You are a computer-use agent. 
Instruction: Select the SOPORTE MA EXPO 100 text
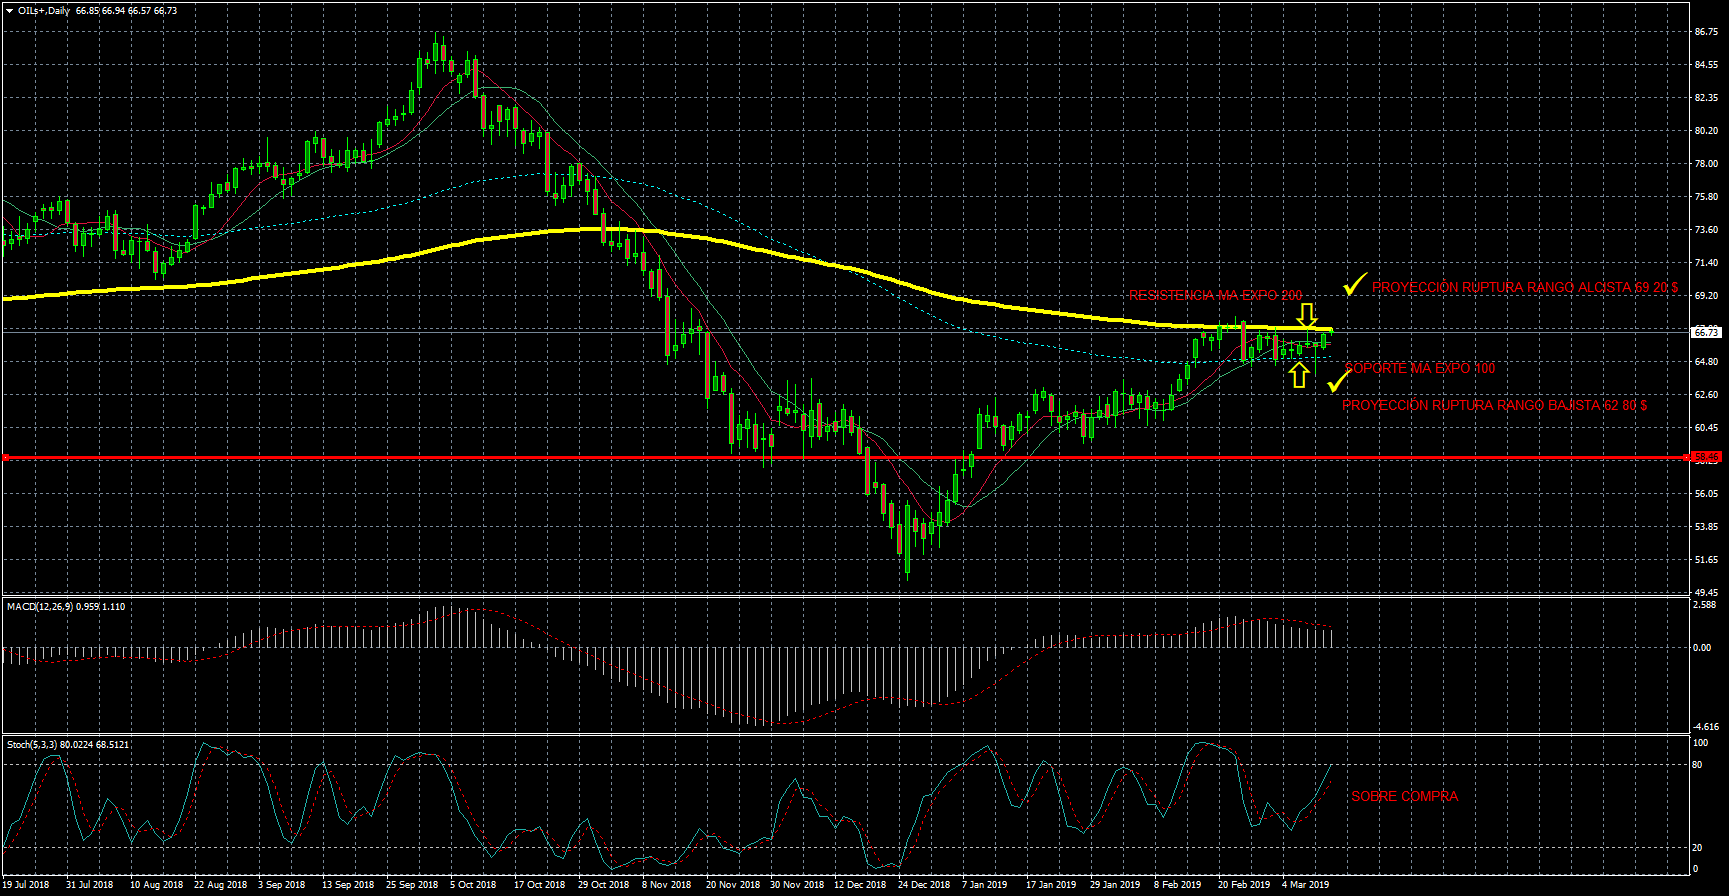click(x=1420, y=369)
